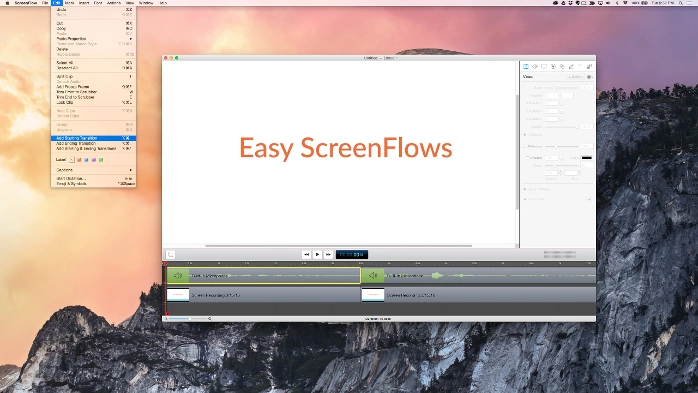Image resolution: width=698 pixels, height=393 pixels.
Task: Clear label with the X label box
Action: 71,160
